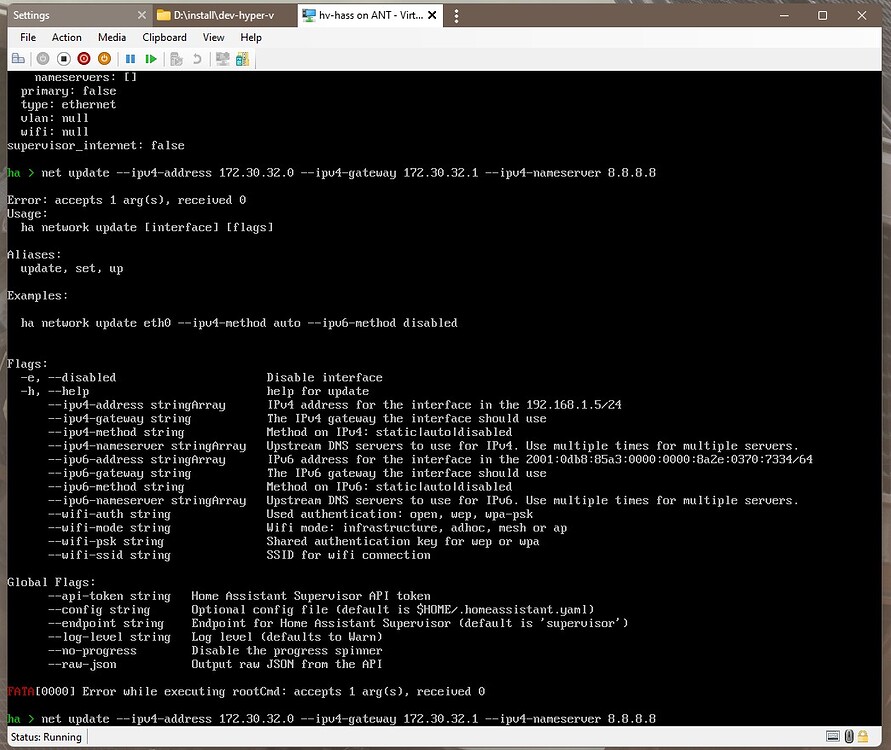Revert the VM to its last checkpoint
The image size is (891, 750).
[198, 58]
